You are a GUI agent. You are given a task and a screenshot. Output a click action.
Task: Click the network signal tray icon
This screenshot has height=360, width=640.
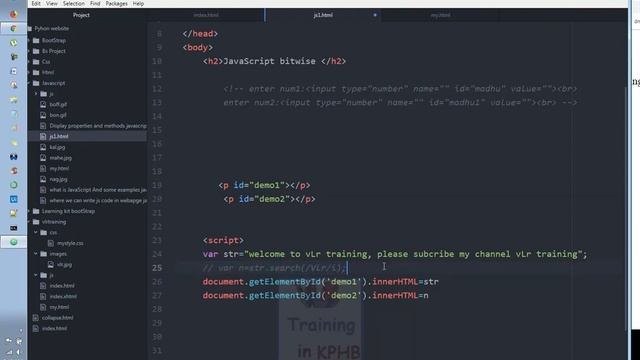click(9, 352)
